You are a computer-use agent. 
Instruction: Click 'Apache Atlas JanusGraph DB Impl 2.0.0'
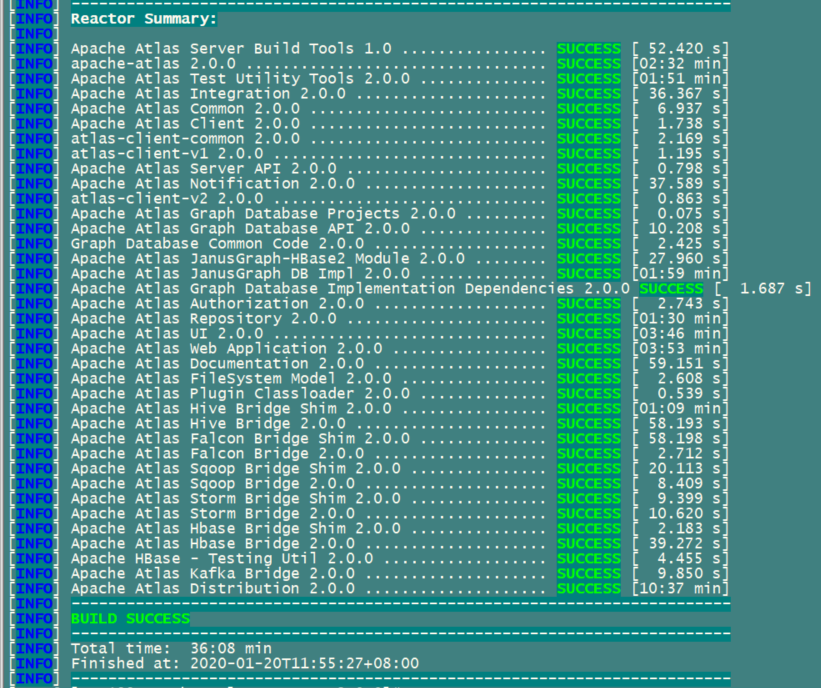pos(240,274)
